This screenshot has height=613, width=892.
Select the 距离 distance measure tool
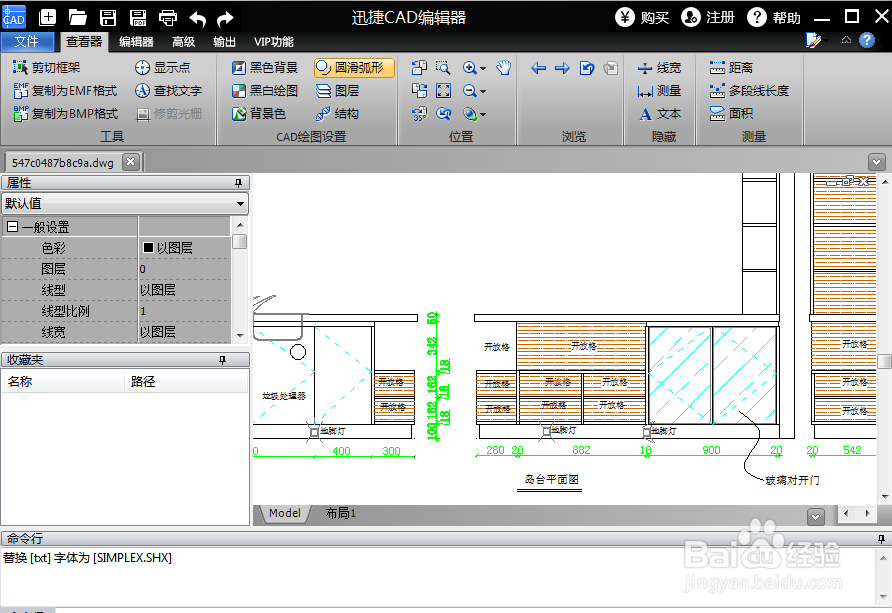(x=731, y=68)
